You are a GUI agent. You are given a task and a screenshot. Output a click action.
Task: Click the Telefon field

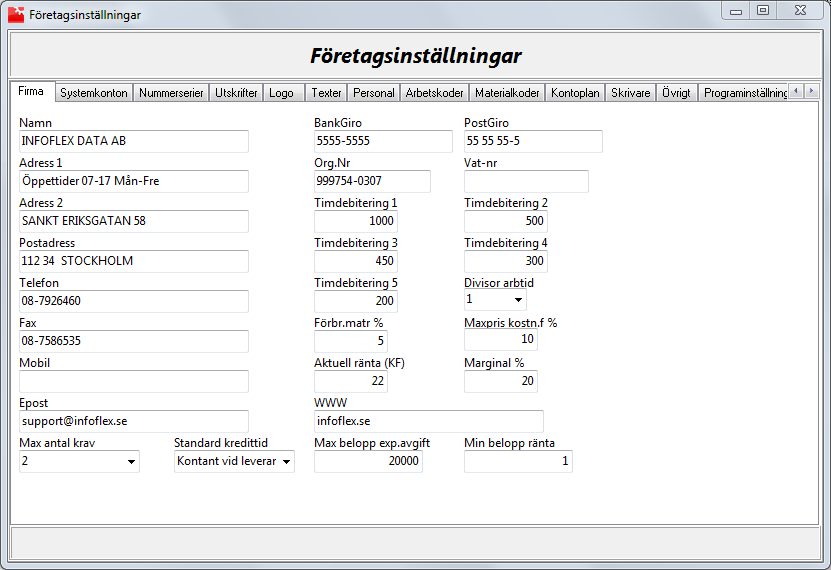pos(134,301)
